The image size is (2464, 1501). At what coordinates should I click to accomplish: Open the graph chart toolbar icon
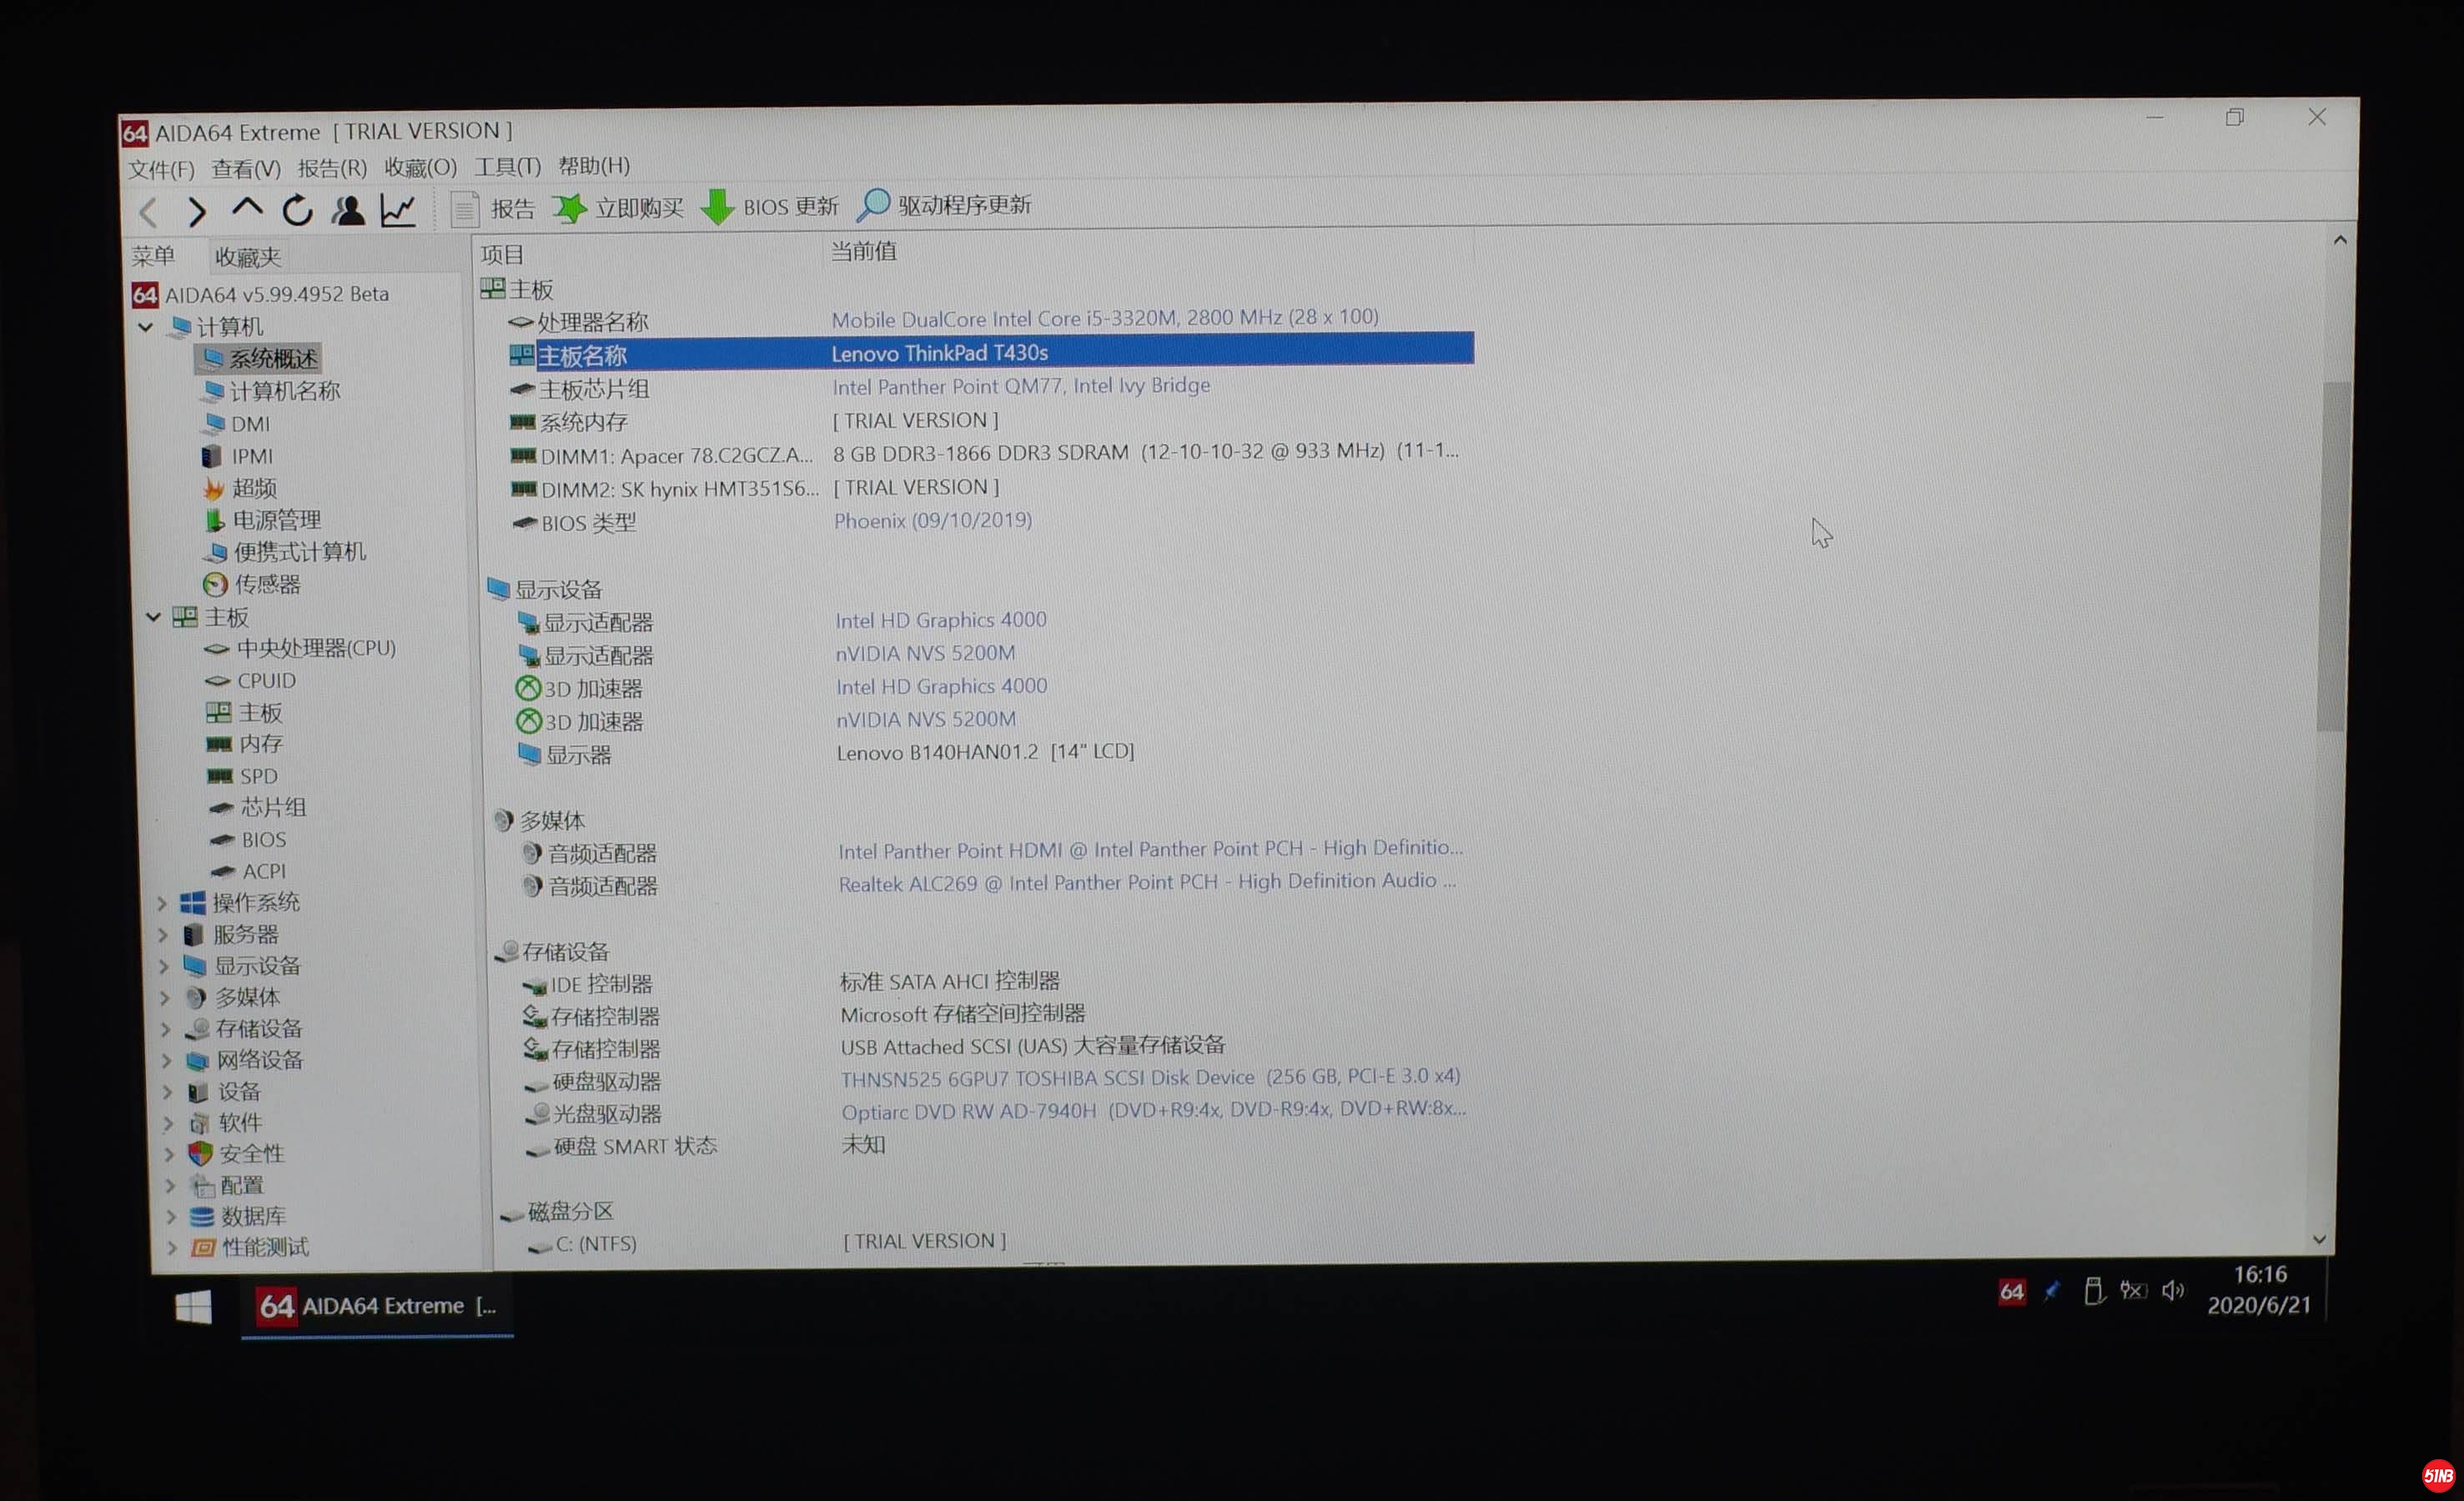pyautogui.click(x=398, y=210)
